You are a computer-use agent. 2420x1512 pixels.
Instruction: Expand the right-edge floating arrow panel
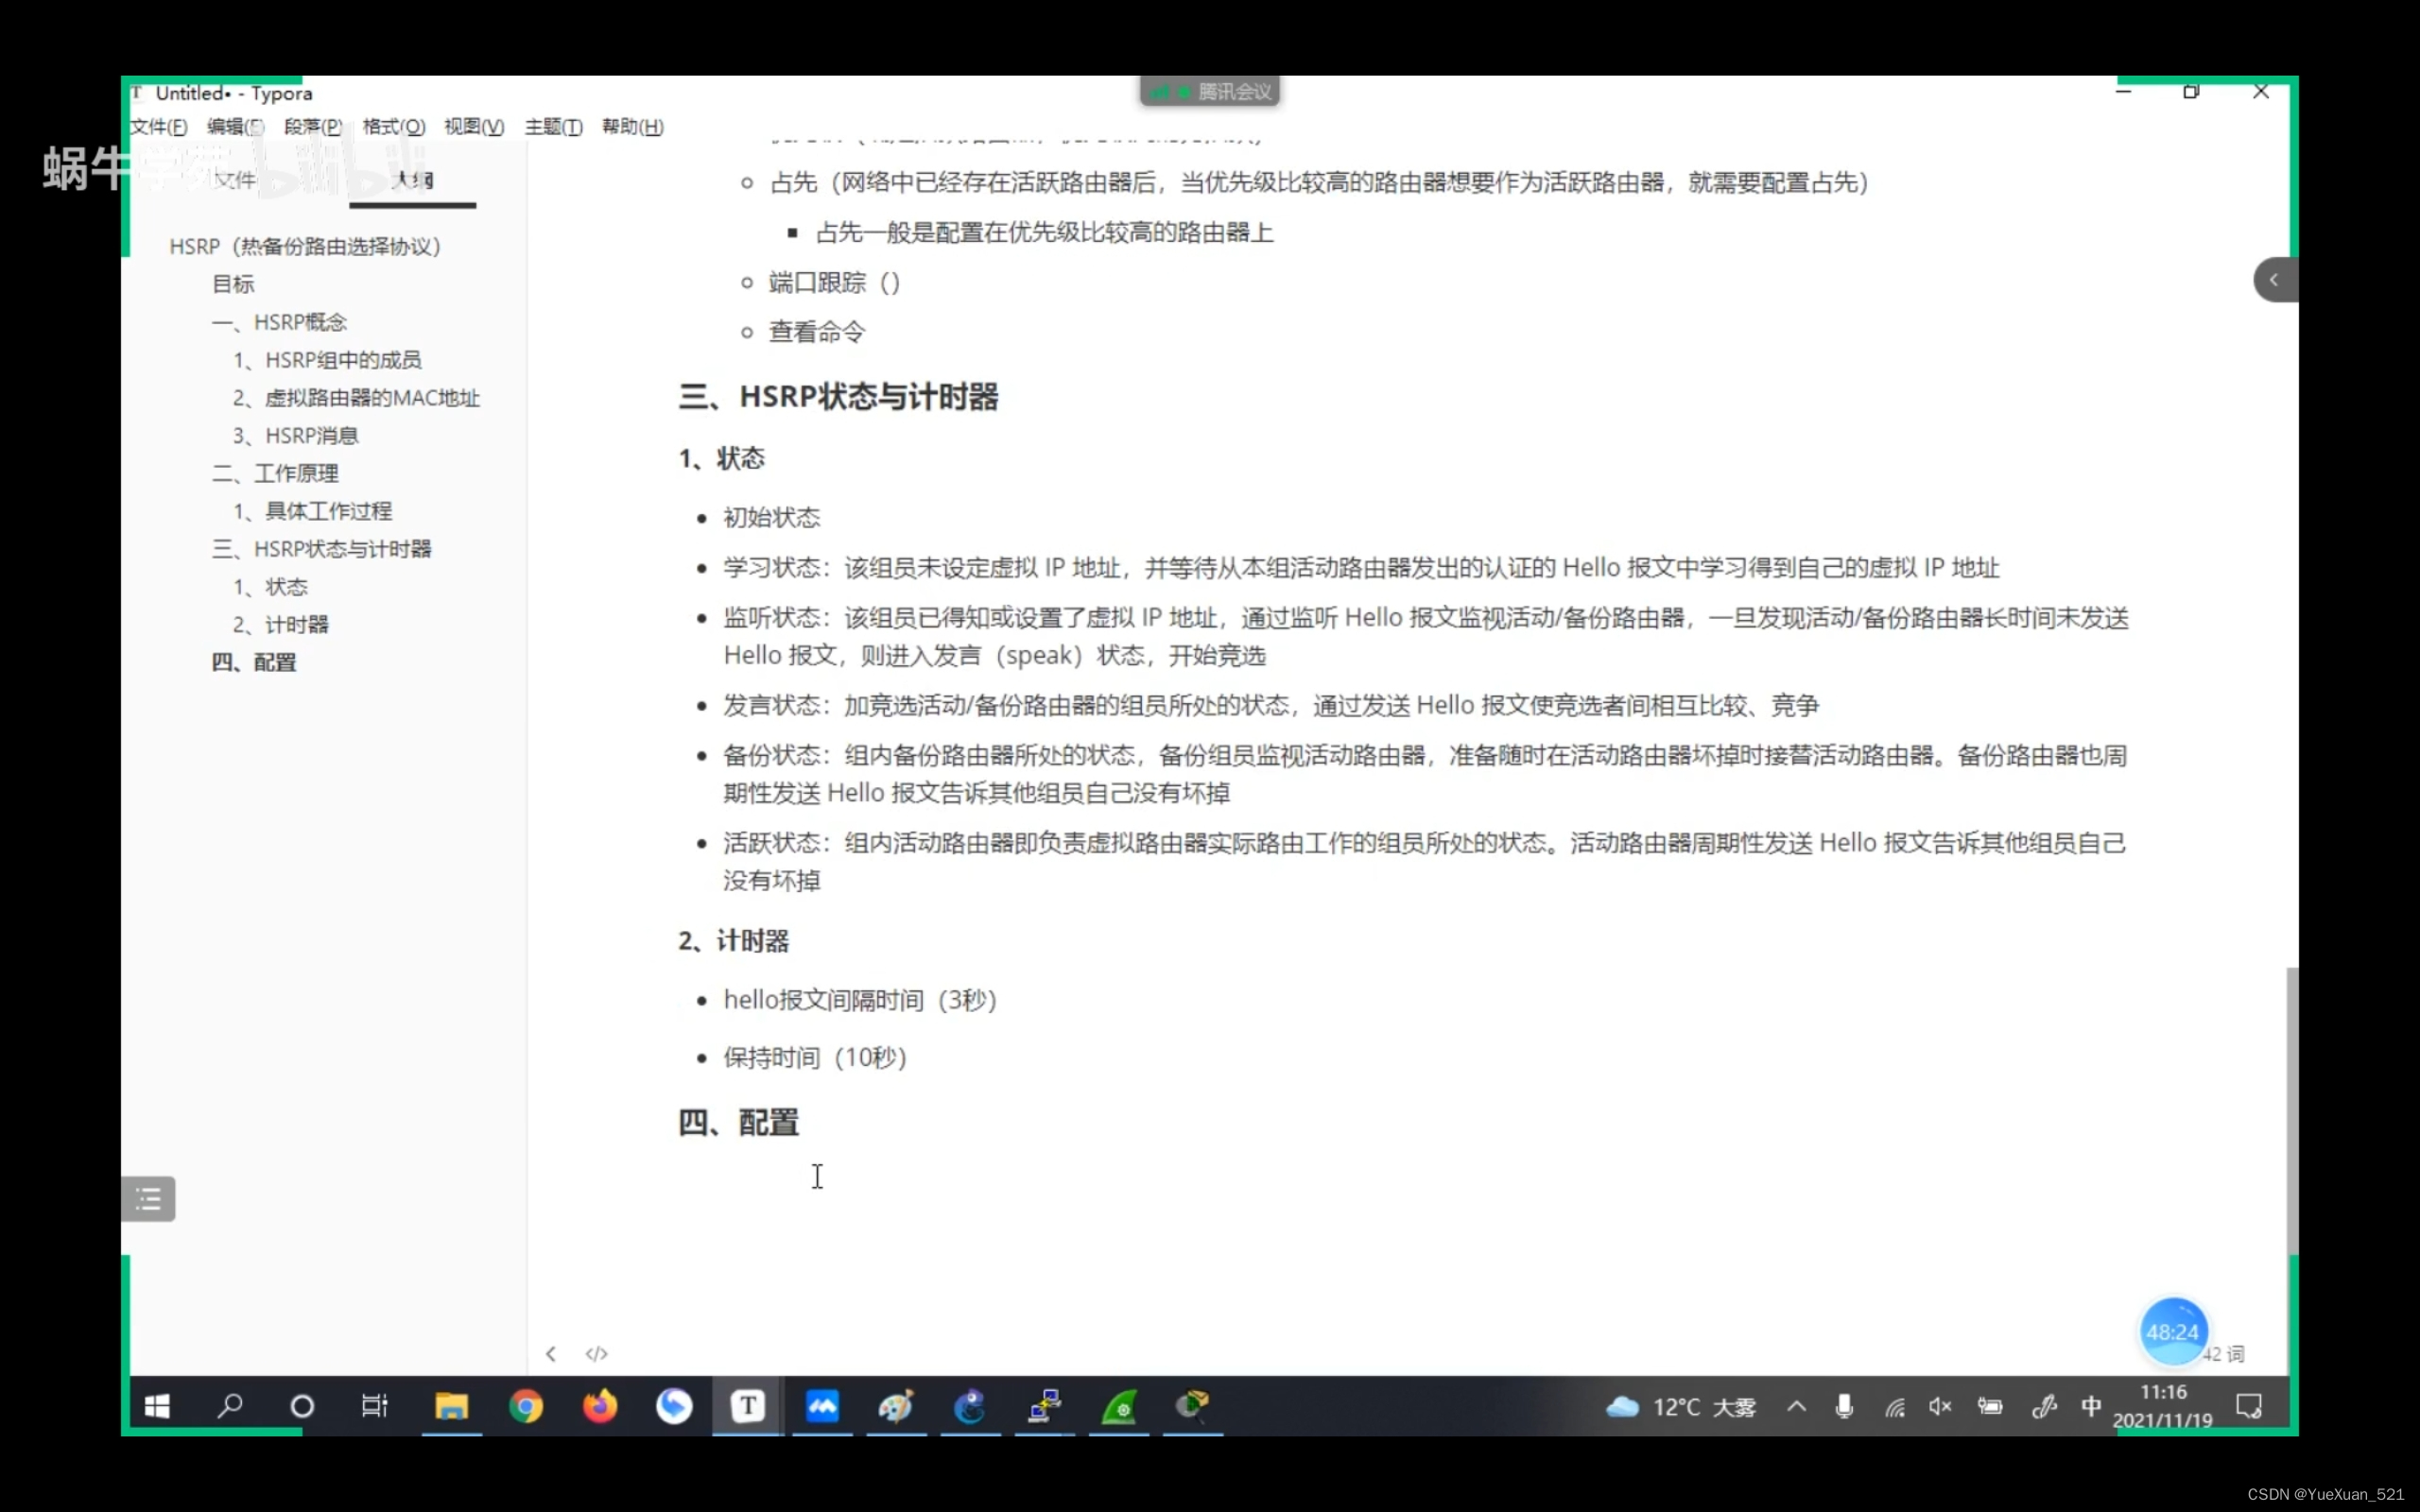pos(2275,280)
